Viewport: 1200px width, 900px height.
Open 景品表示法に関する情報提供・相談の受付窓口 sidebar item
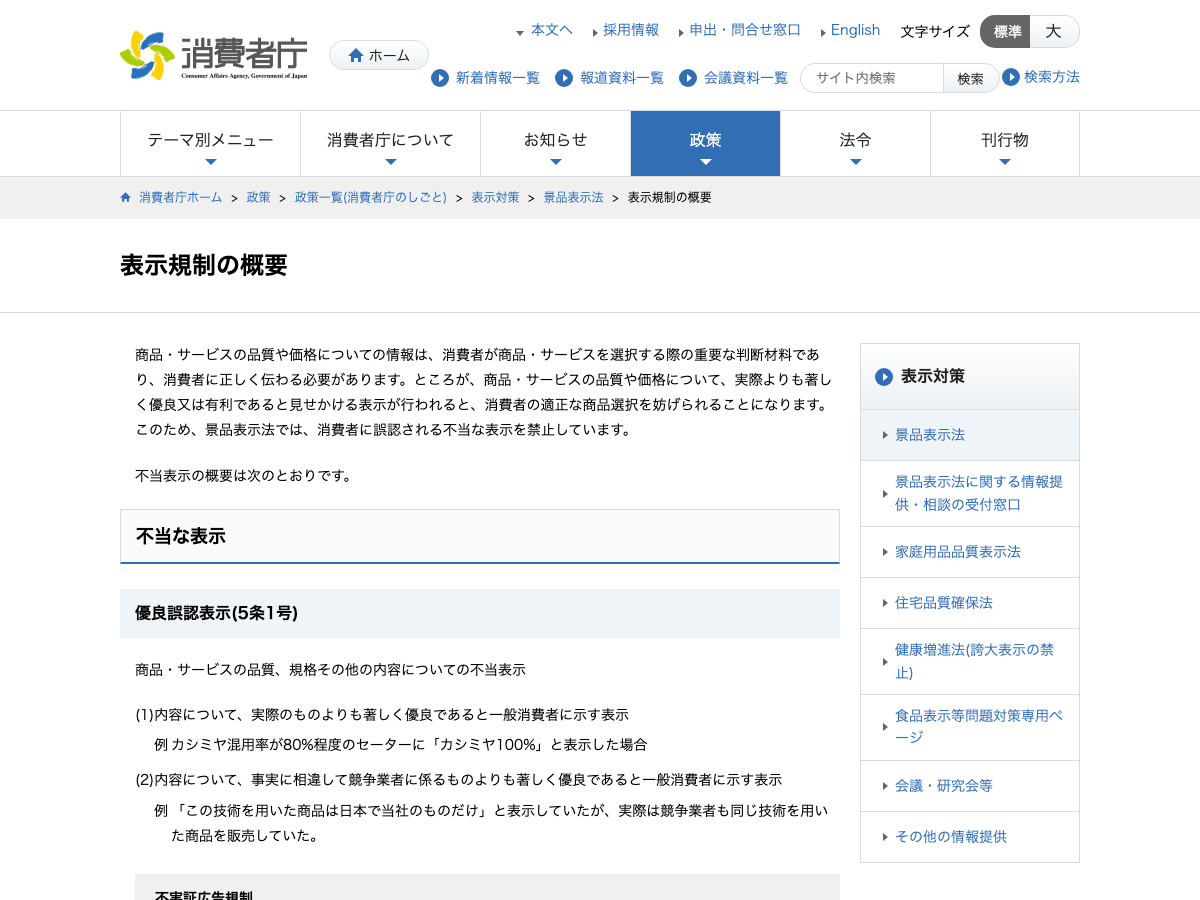pyautogui.click(x=970, y=493)
